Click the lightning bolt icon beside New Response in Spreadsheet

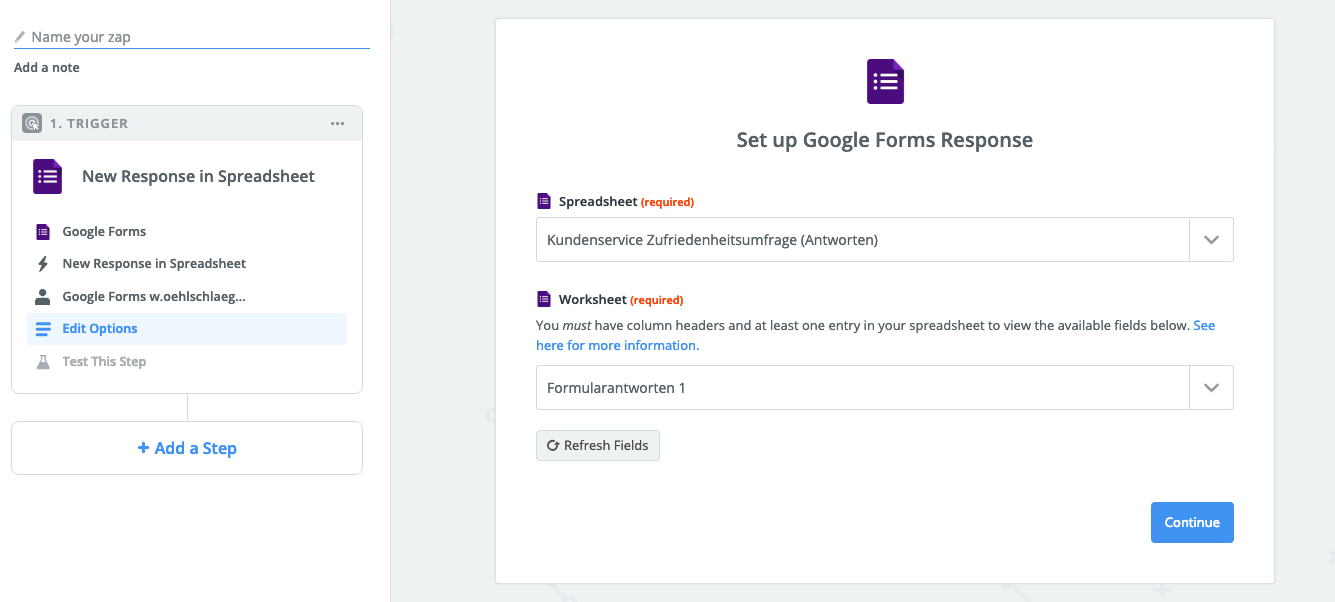(x=41, y=263)
